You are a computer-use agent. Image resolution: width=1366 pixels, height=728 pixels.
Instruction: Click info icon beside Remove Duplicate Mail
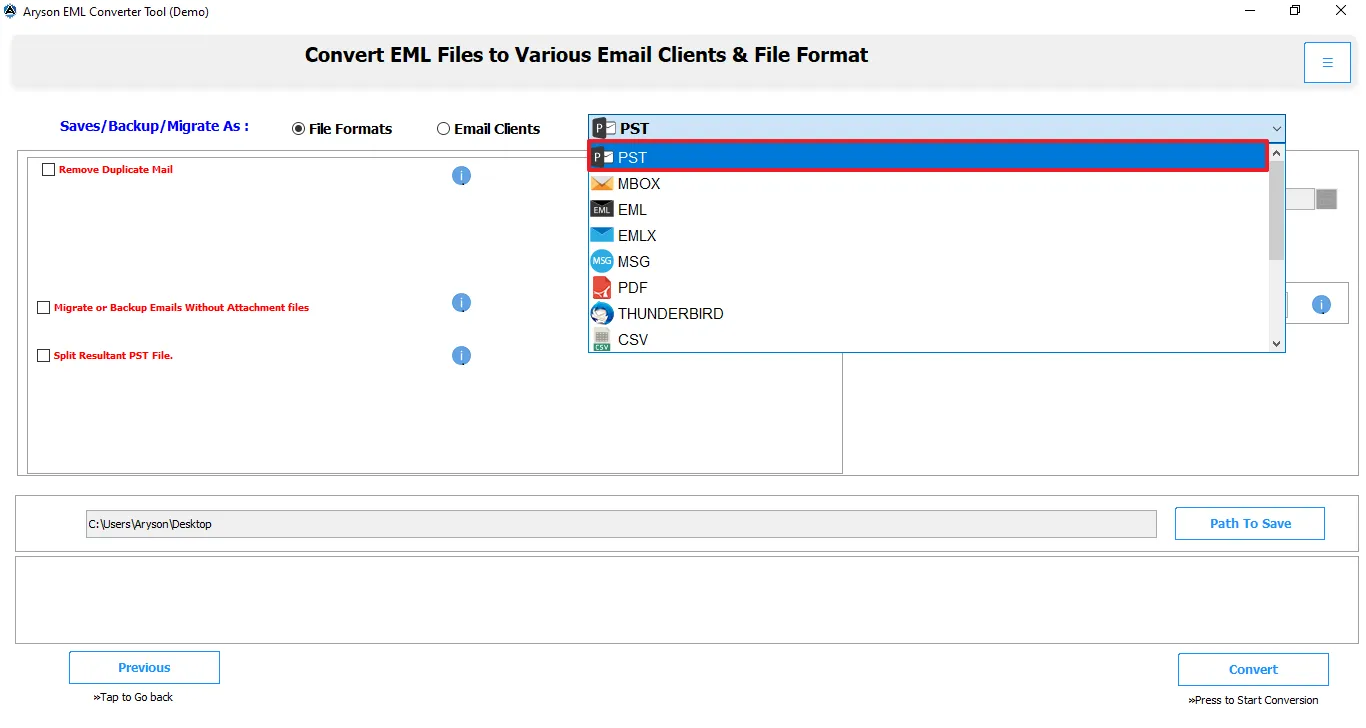461,176
